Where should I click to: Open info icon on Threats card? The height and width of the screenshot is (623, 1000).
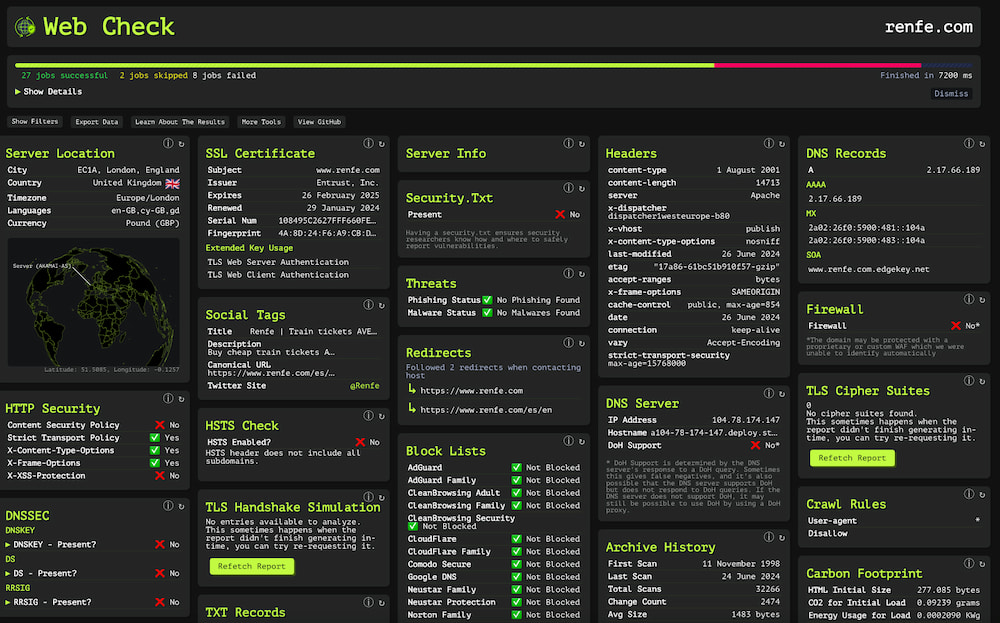pos(568,274)
